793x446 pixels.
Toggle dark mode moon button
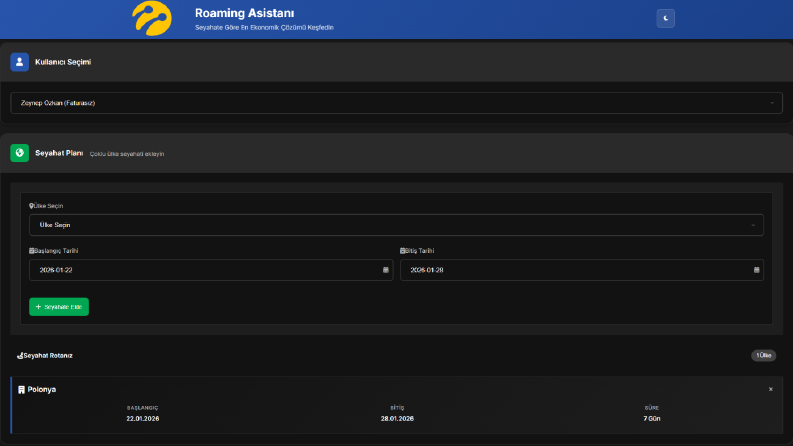click(666, 18)
